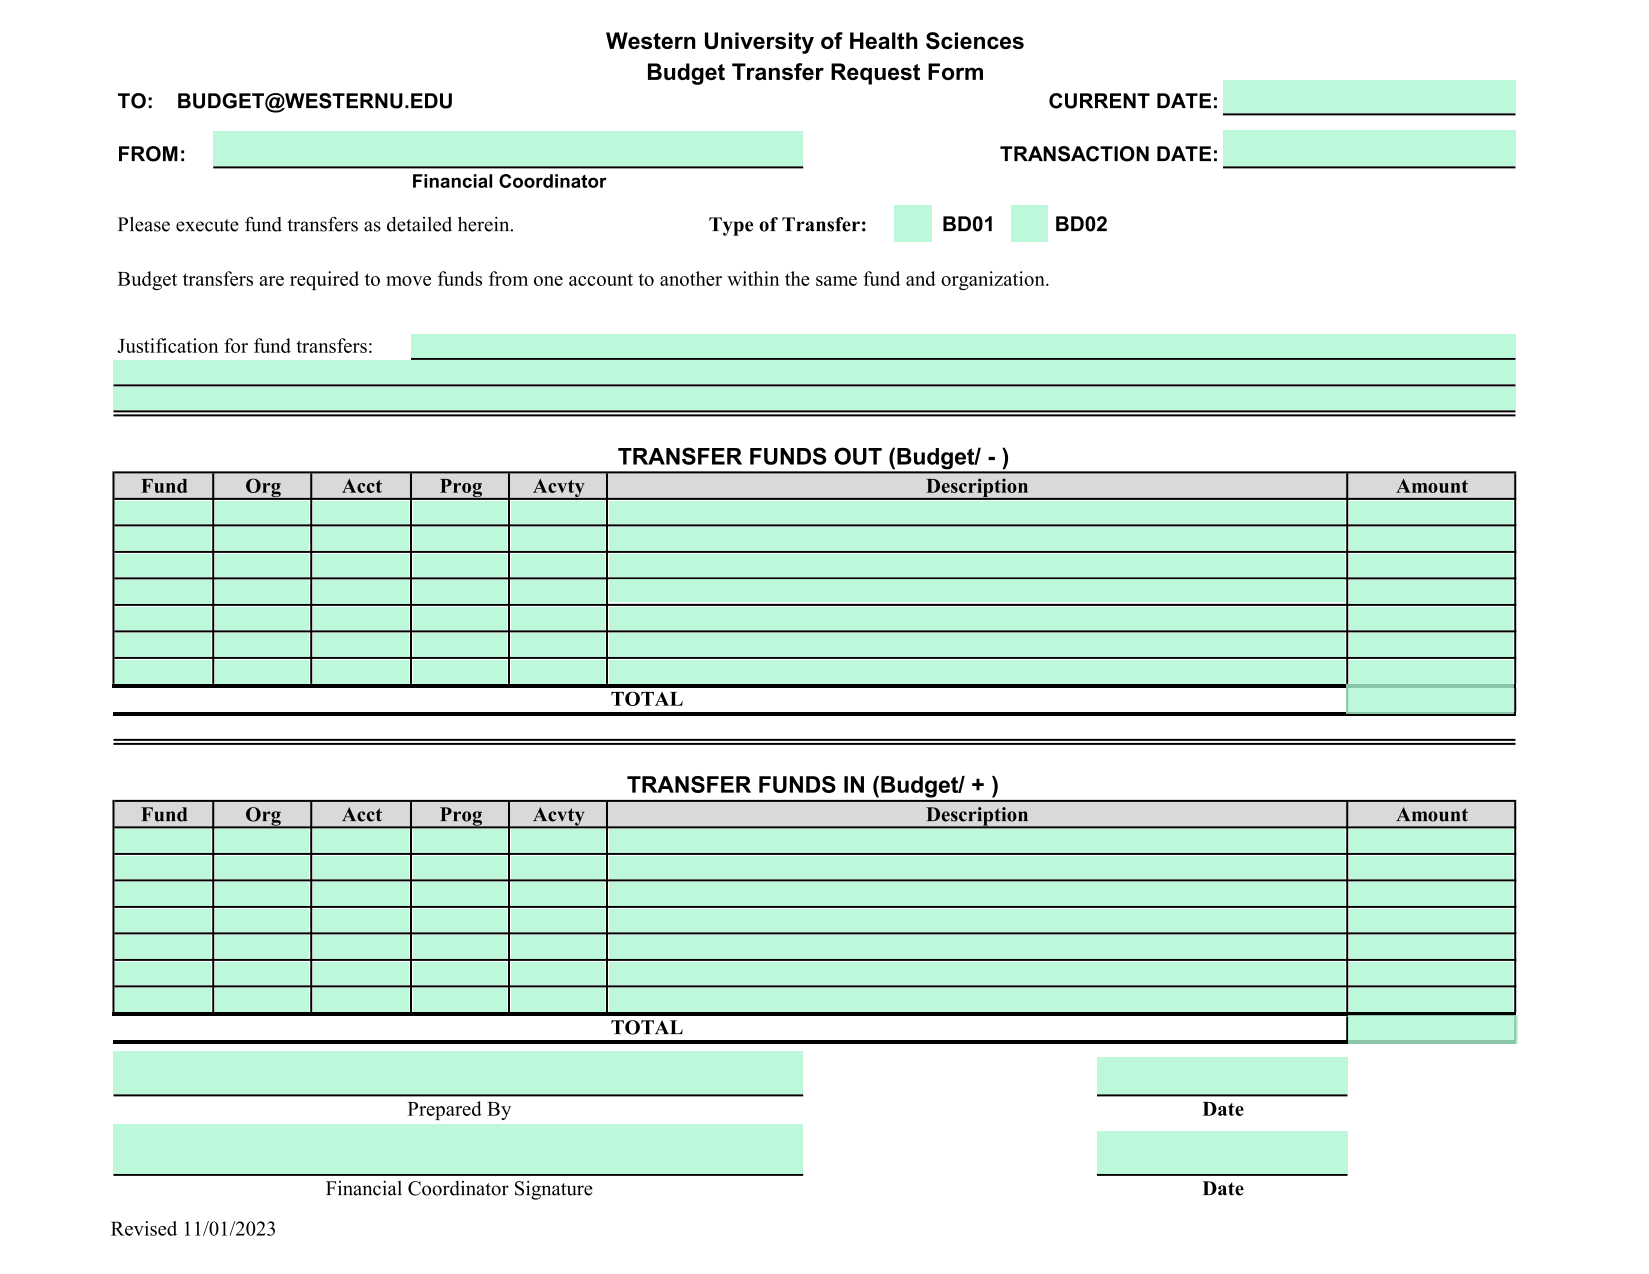Image resolution: width=1649 pixels, height=1274 pixels.
Task: Click the TRANSACTION DATE input field
Action: pyautogui.click(x=1369, y=148)
